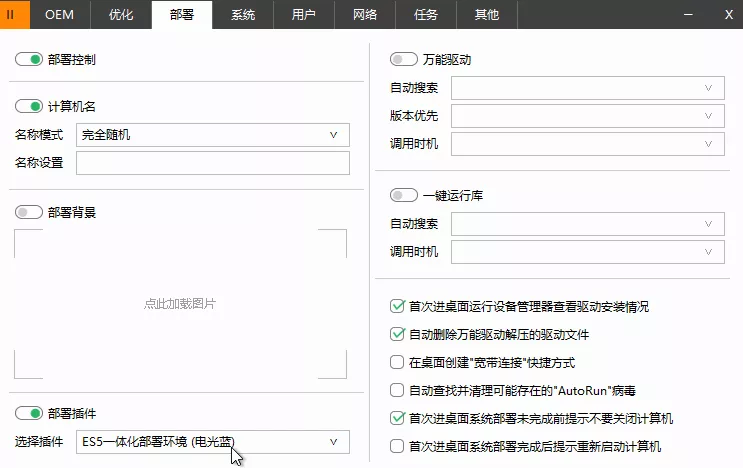Open the 版本优先 dropdown
The height and width of the screenshot is (468, 743).
[x=587, y=116]
